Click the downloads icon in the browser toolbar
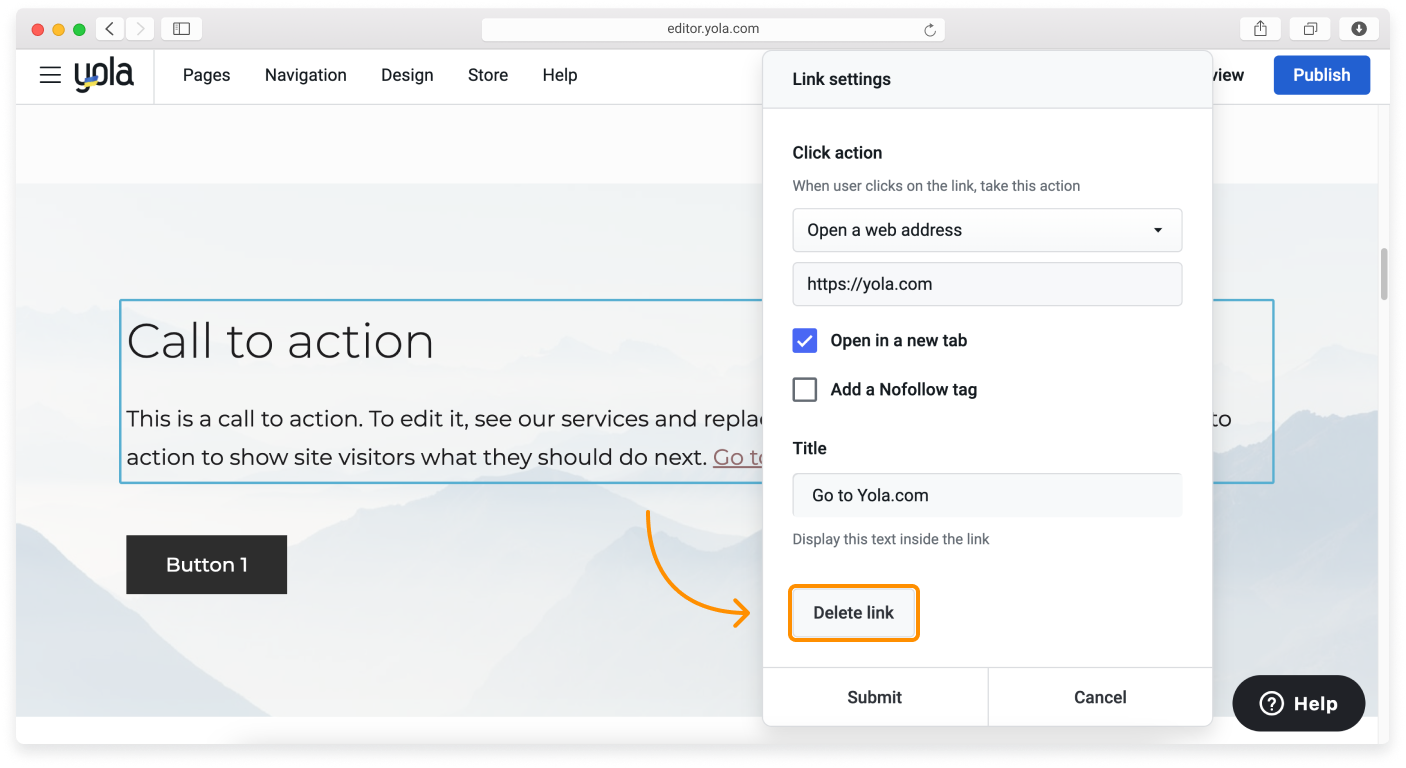The width and height of the screenshot is (1406, 768). [x=1359, y=28]
